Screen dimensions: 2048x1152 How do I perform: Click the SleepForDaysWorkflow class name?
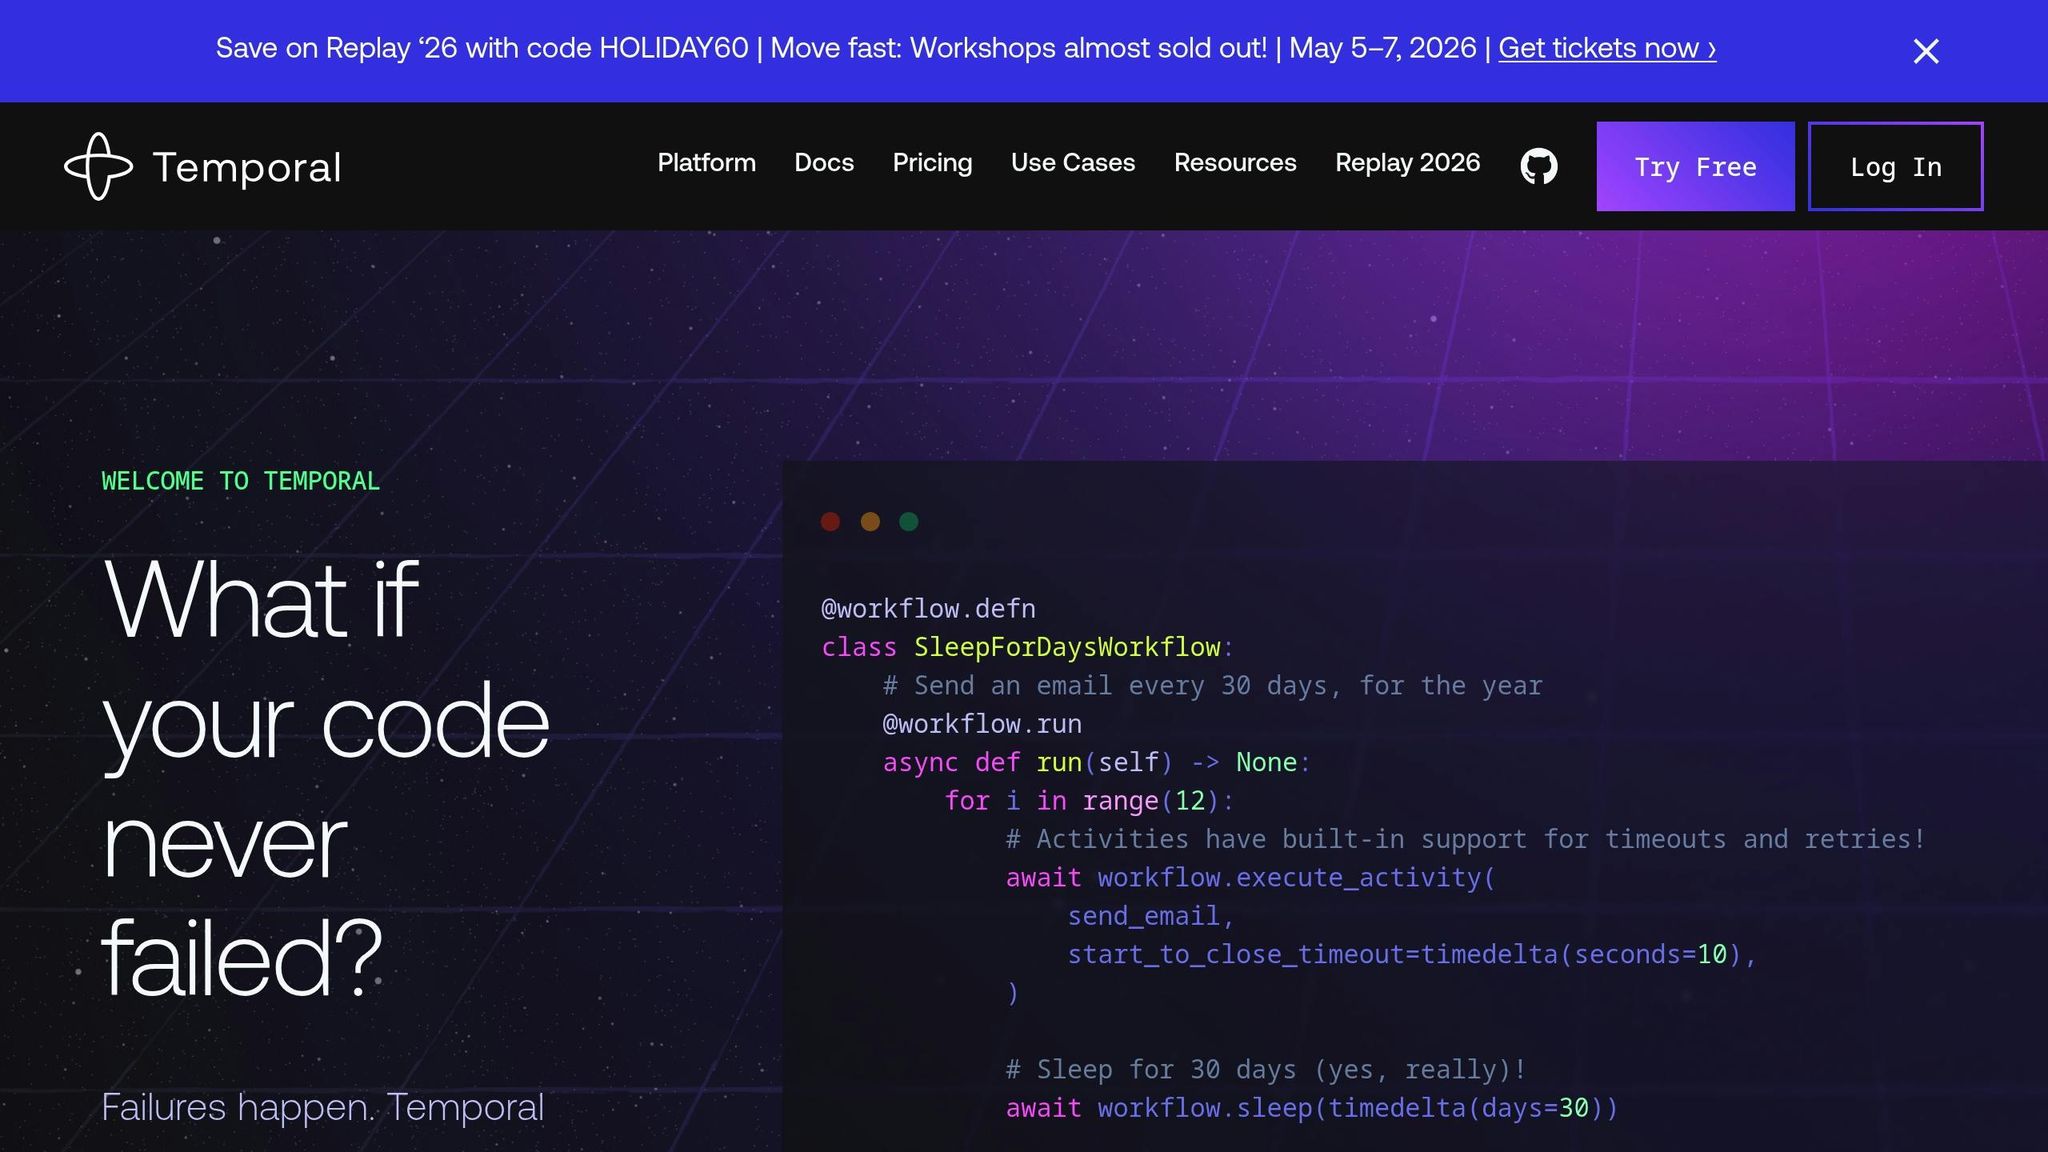(x=1066, y=647)
